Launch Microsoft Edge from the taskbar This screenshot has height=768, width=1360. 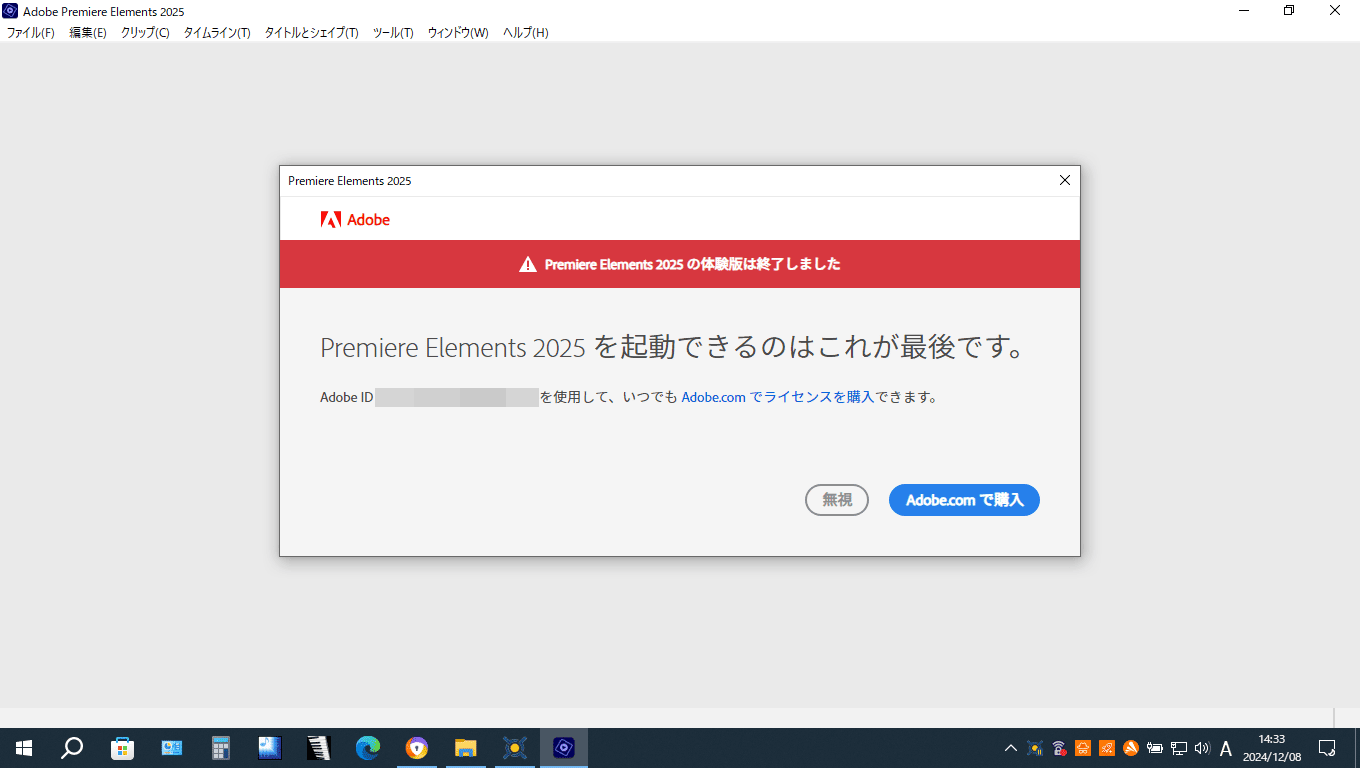point(368,748)
